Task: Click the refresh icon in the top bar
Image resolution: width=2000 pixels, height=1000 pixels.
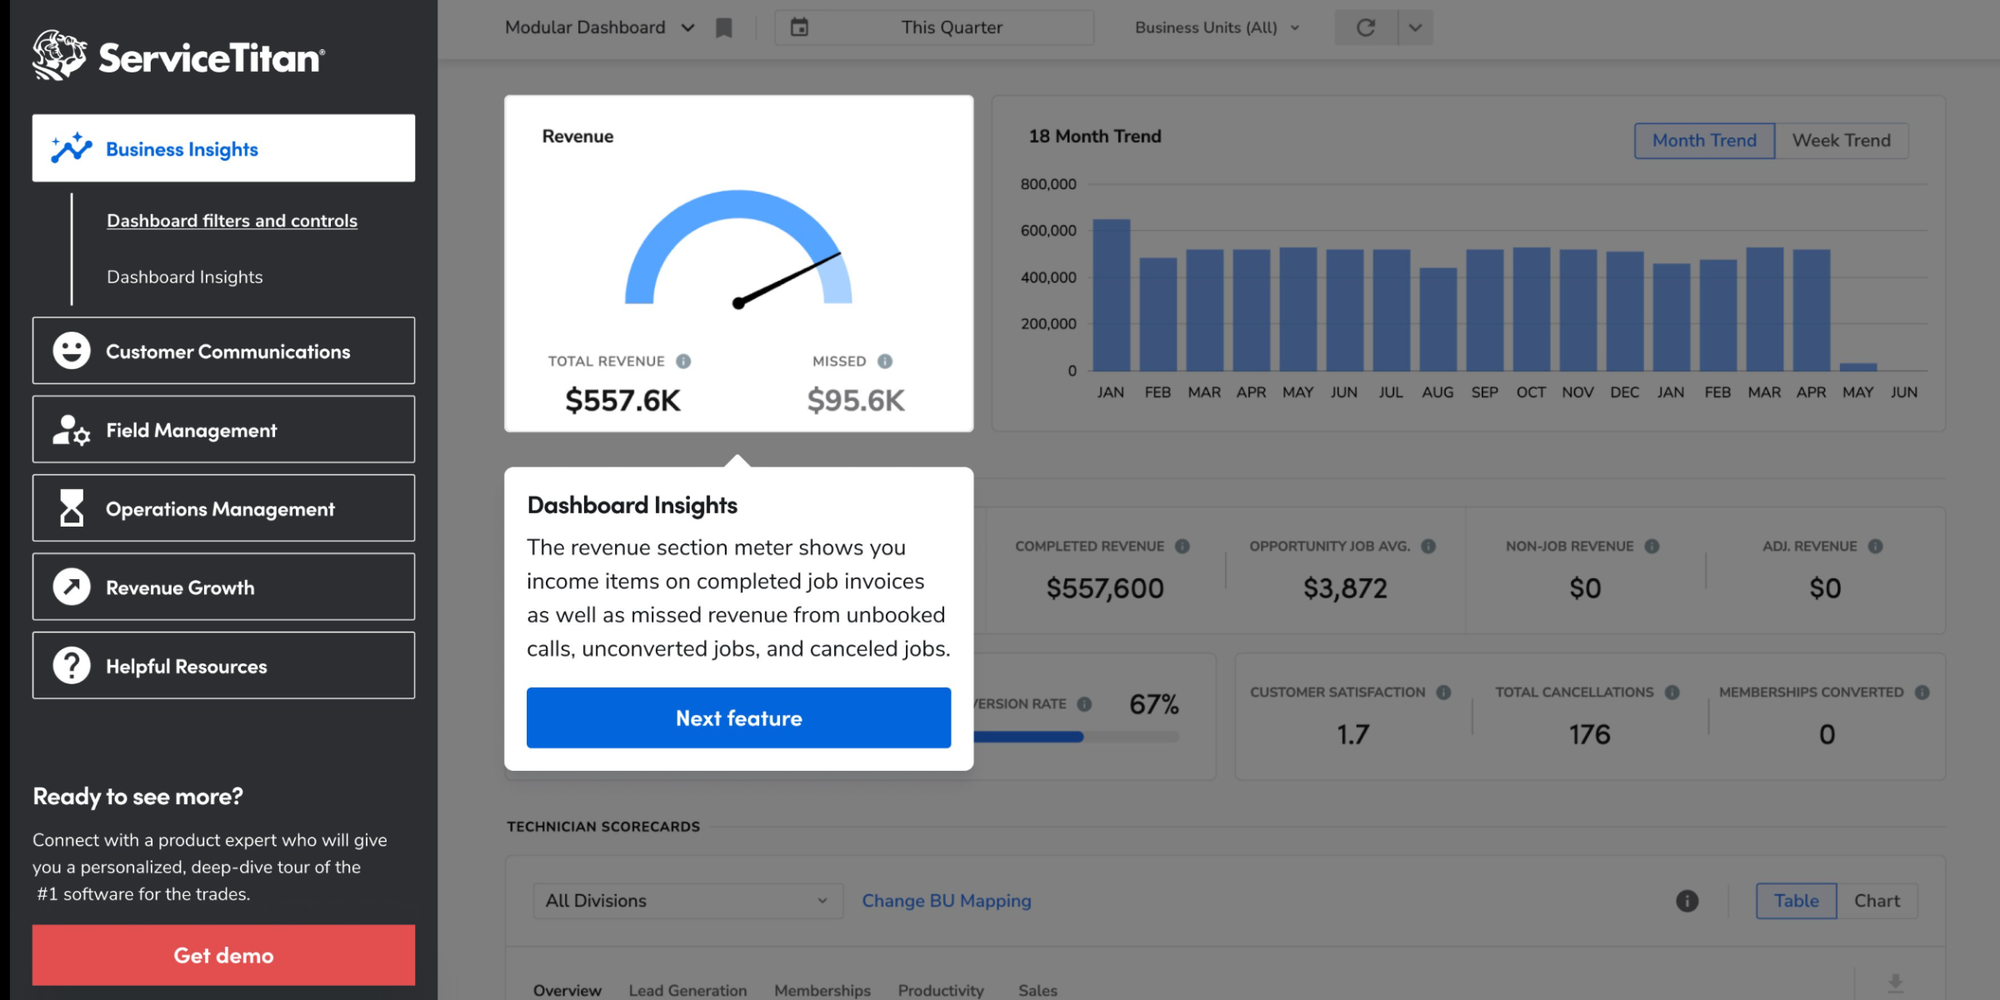Action: coord(1365,27)
